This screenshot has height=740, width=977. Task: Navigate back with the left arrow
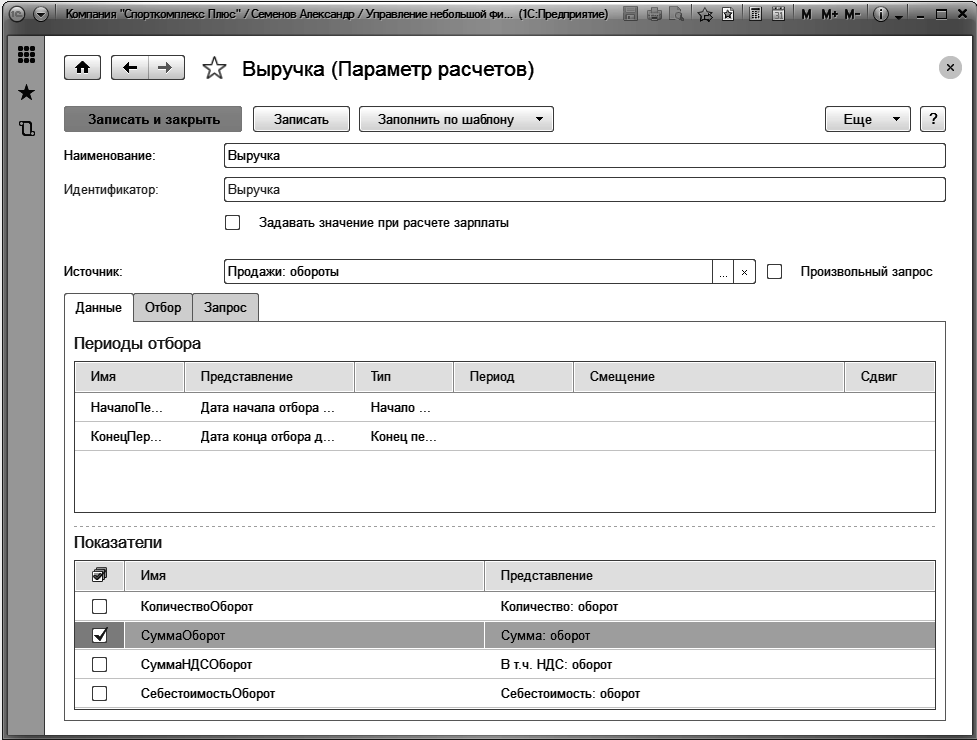click(130, 68)
